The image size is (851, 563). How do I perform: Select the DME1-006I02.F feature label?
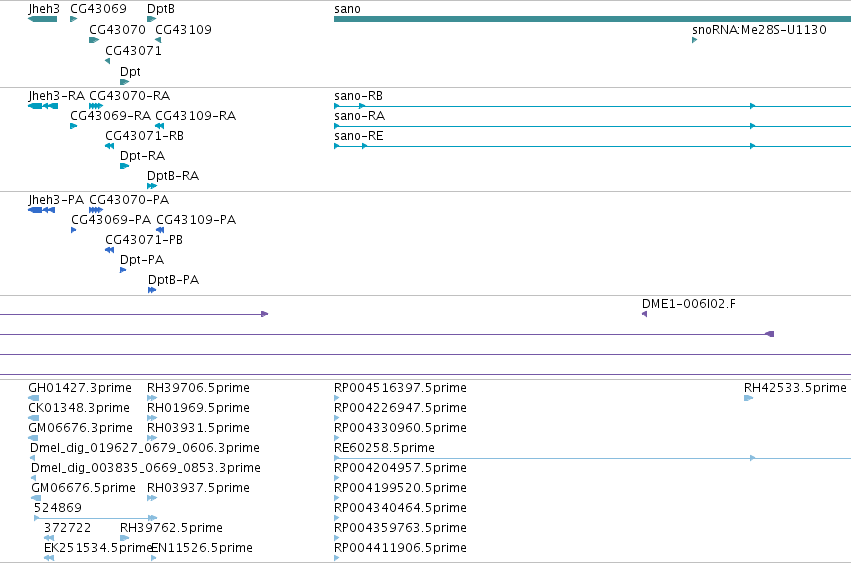pyautogui.click(x=689, y=303)
